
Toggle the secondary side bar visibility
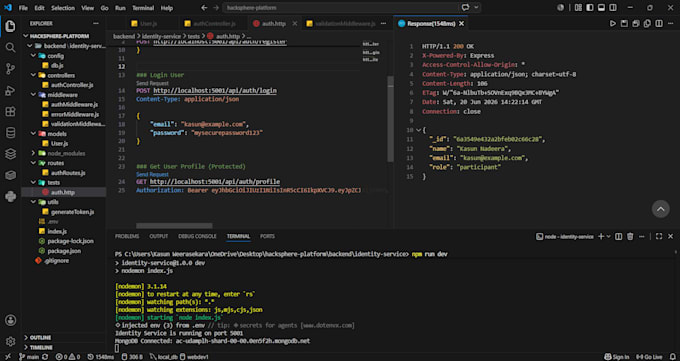click(x=613, y=8)
